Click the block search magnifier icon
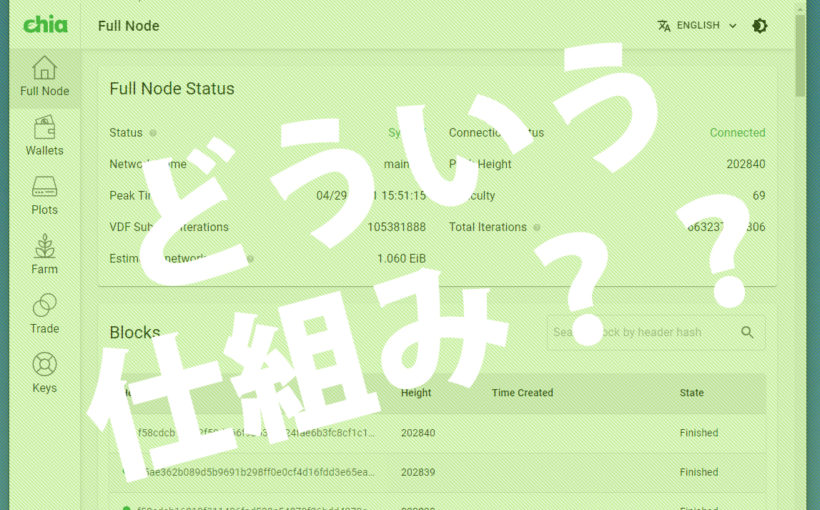This screenshot has width=820, height=510. (x=747, y=332)
